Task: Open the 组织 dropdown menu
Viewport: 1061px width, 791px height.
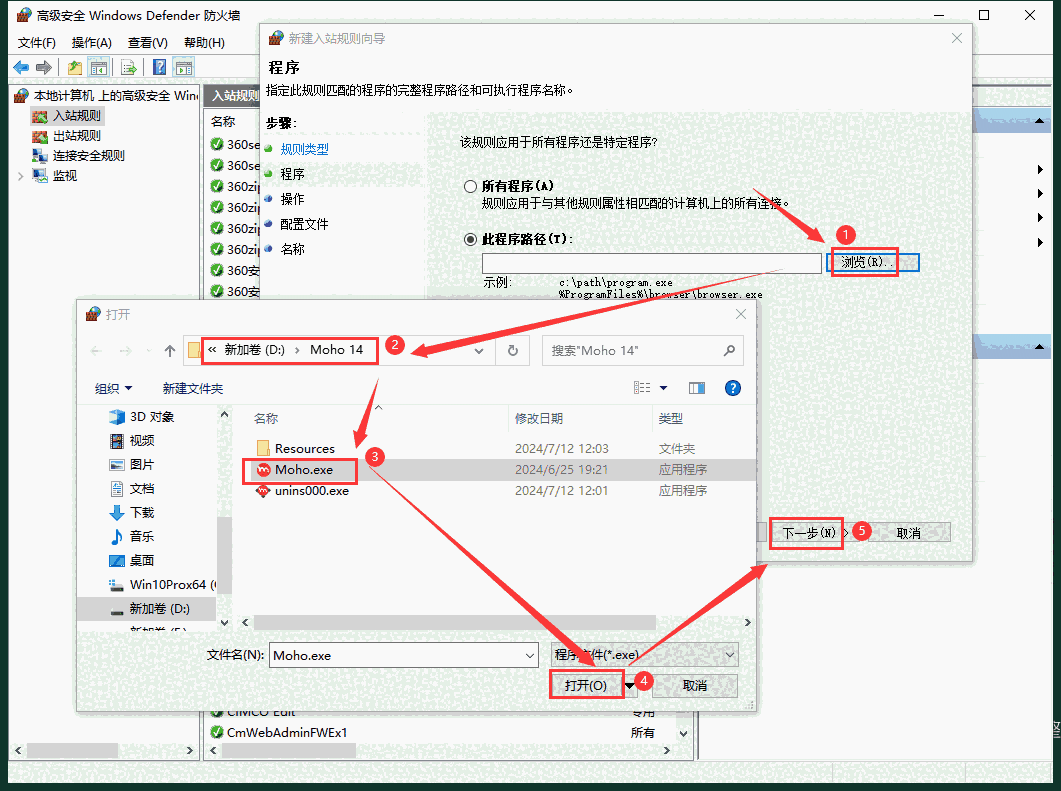Action: (113, 388)
